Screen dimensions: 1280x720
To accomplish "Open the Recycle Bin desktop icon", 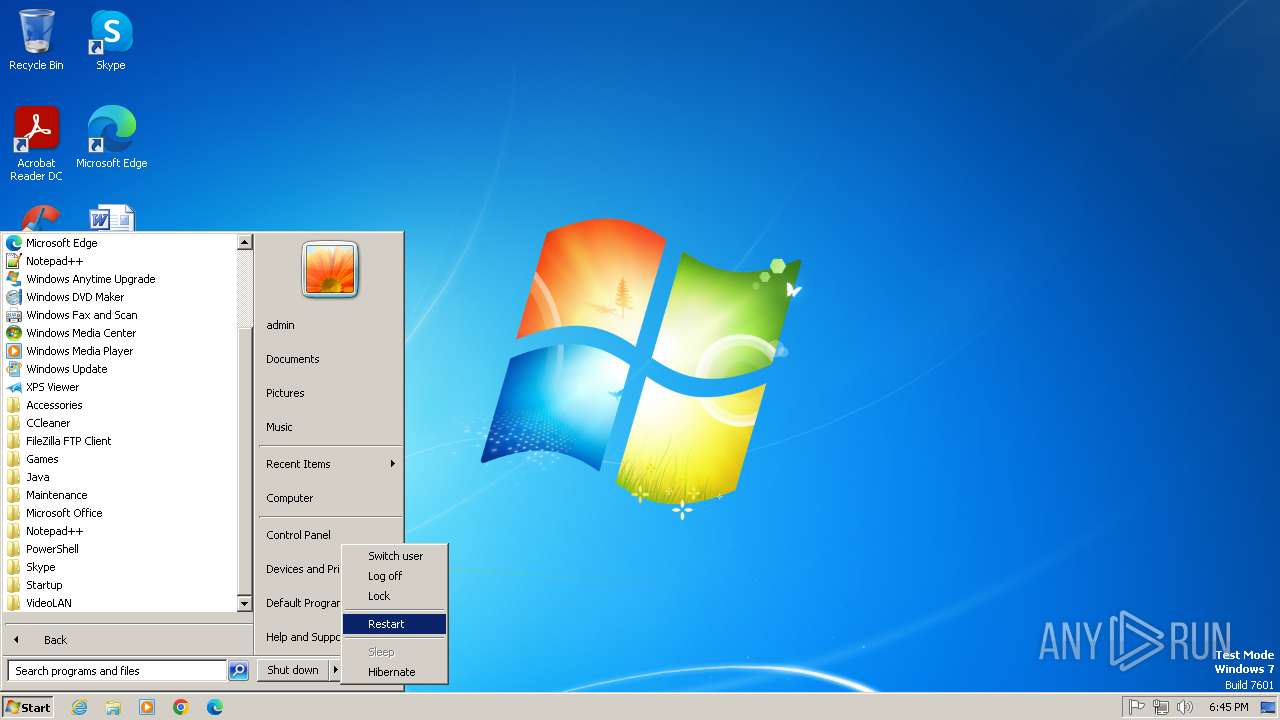I will (x=36, y=40).
